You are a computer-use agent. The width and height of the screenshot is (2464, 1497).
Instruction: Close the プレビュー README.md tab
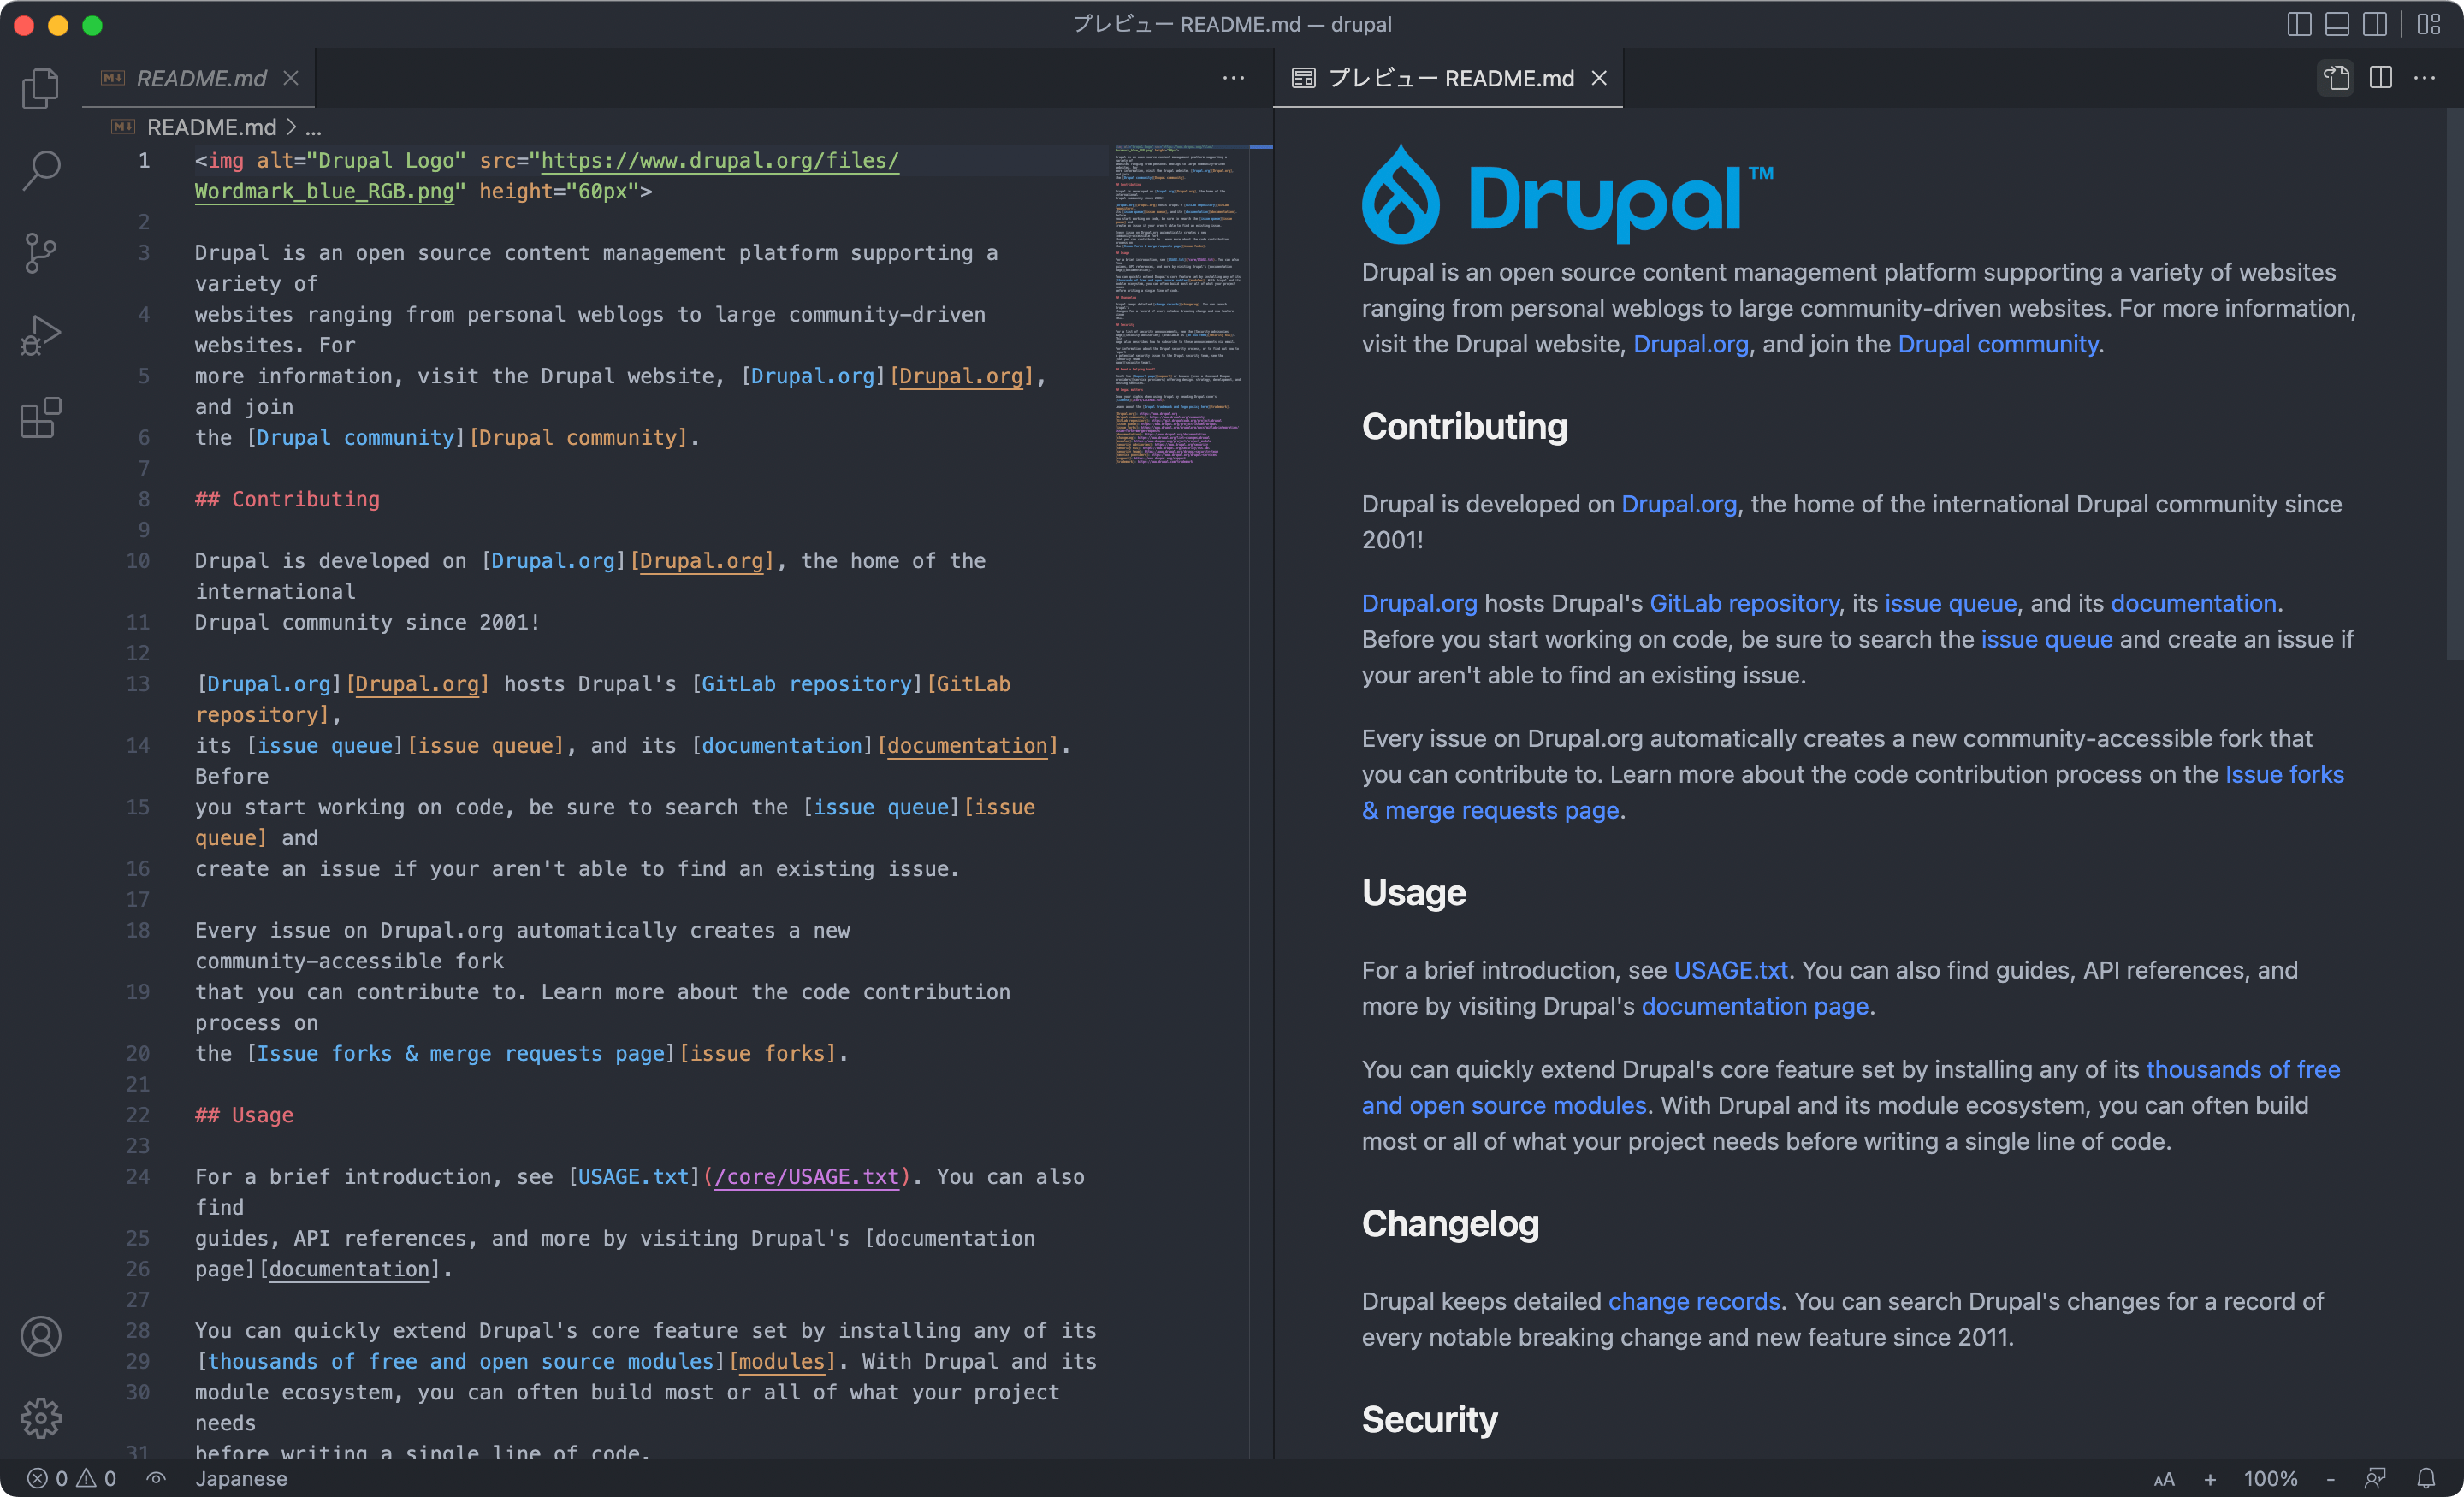click(x=1599, y=78)
